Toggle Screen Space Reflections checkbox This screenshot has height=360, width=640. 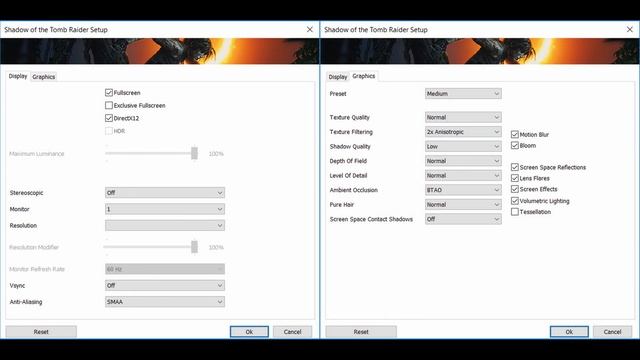[515, 167]
